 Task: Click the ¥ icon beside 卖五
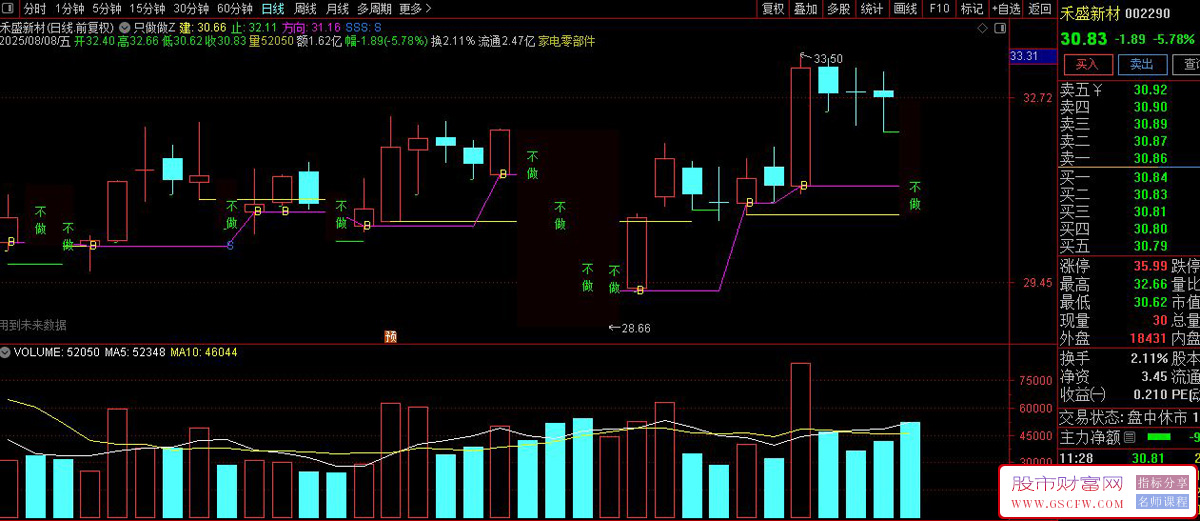click(x=1097, y=90)
